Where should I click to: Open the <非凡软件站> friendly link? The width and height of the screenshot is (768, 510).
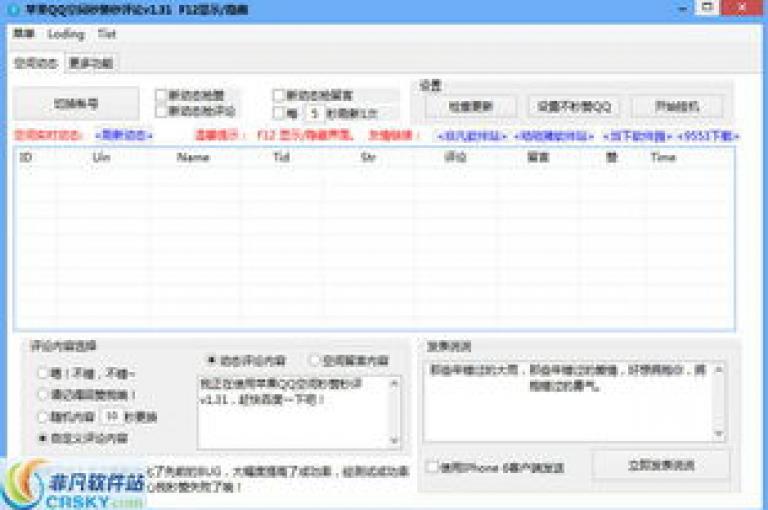click(x=471, y=136)
